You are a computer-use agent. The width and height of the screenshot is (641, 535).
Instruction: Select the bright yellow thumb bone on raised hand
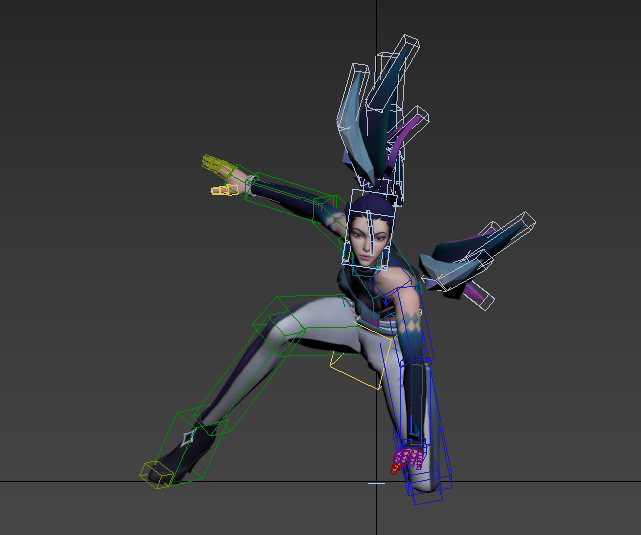click(x=224, y=190)
